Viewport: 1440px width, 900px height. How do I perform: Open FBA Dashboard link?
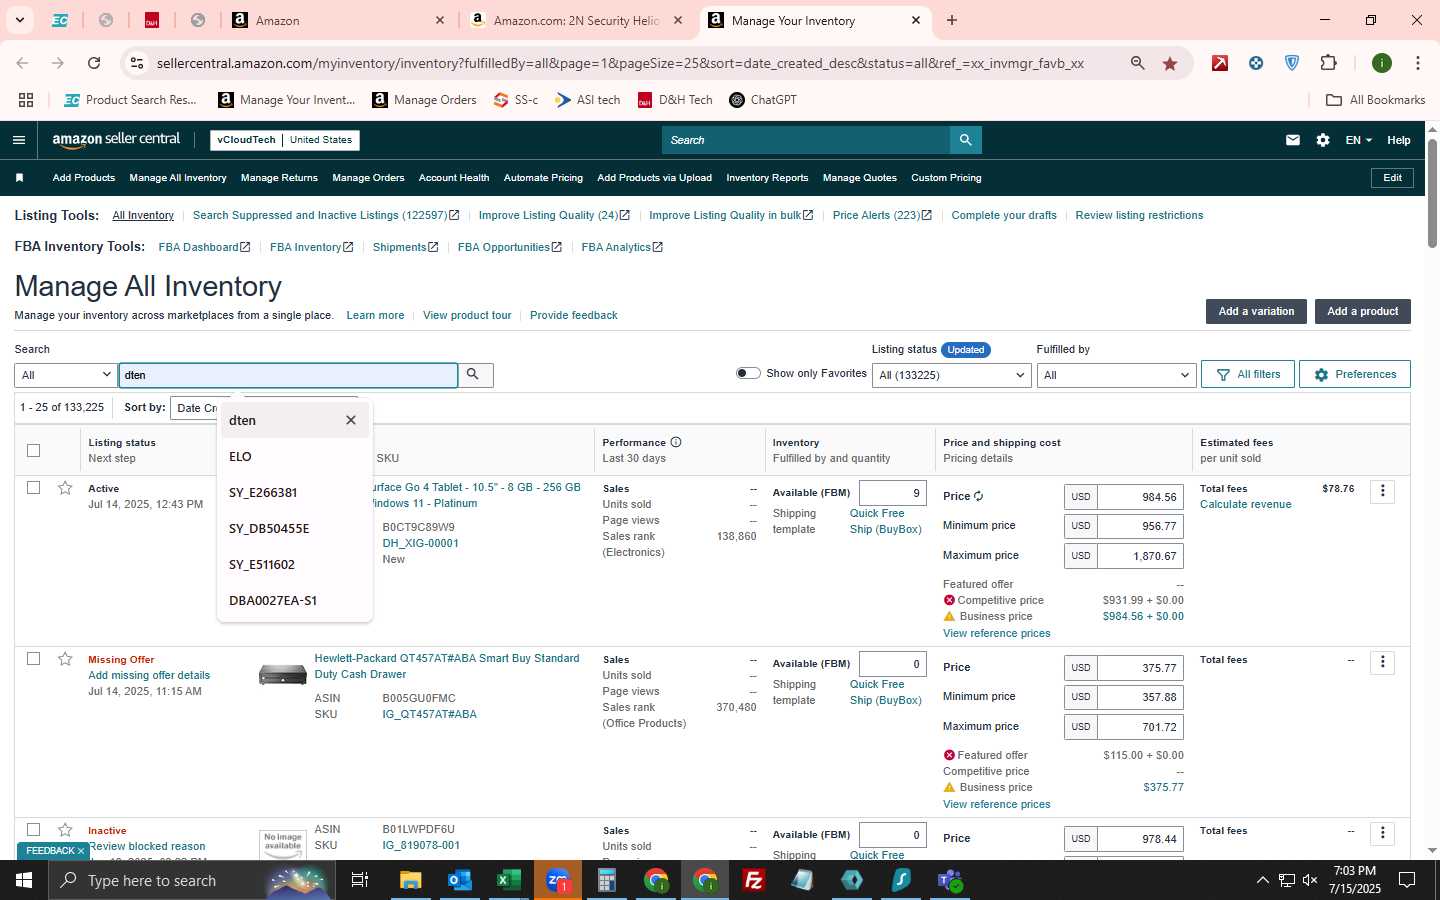pyautogui.click(x=204, y=247)
